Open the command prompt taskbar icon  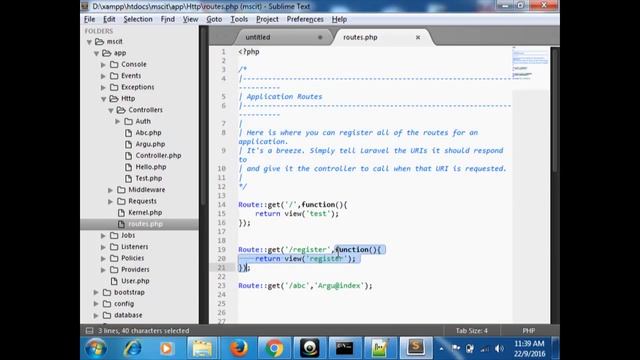click(344, 348)
